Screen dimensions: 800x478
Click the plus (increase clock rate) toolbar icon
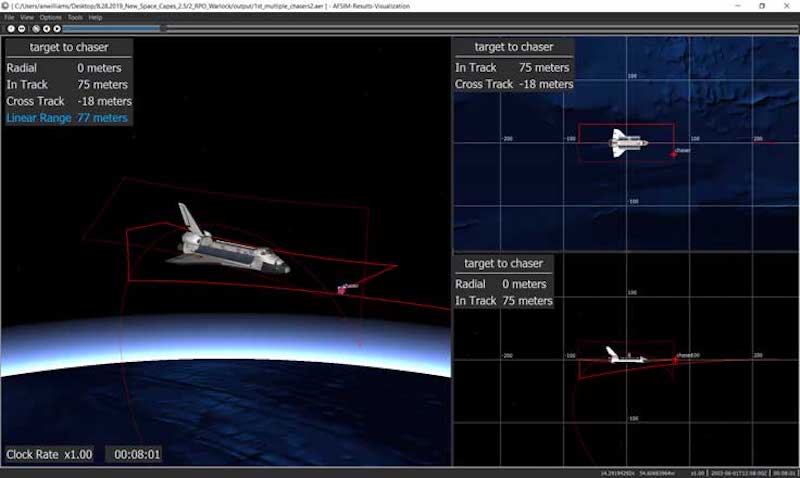10,28
